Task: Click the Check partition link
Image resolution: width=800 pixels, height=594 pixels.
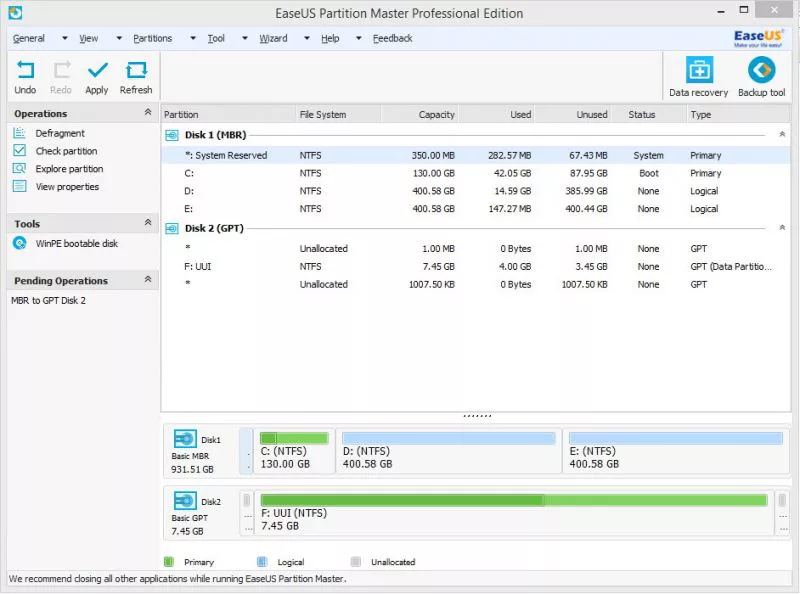Action: [x=66, y=151]
